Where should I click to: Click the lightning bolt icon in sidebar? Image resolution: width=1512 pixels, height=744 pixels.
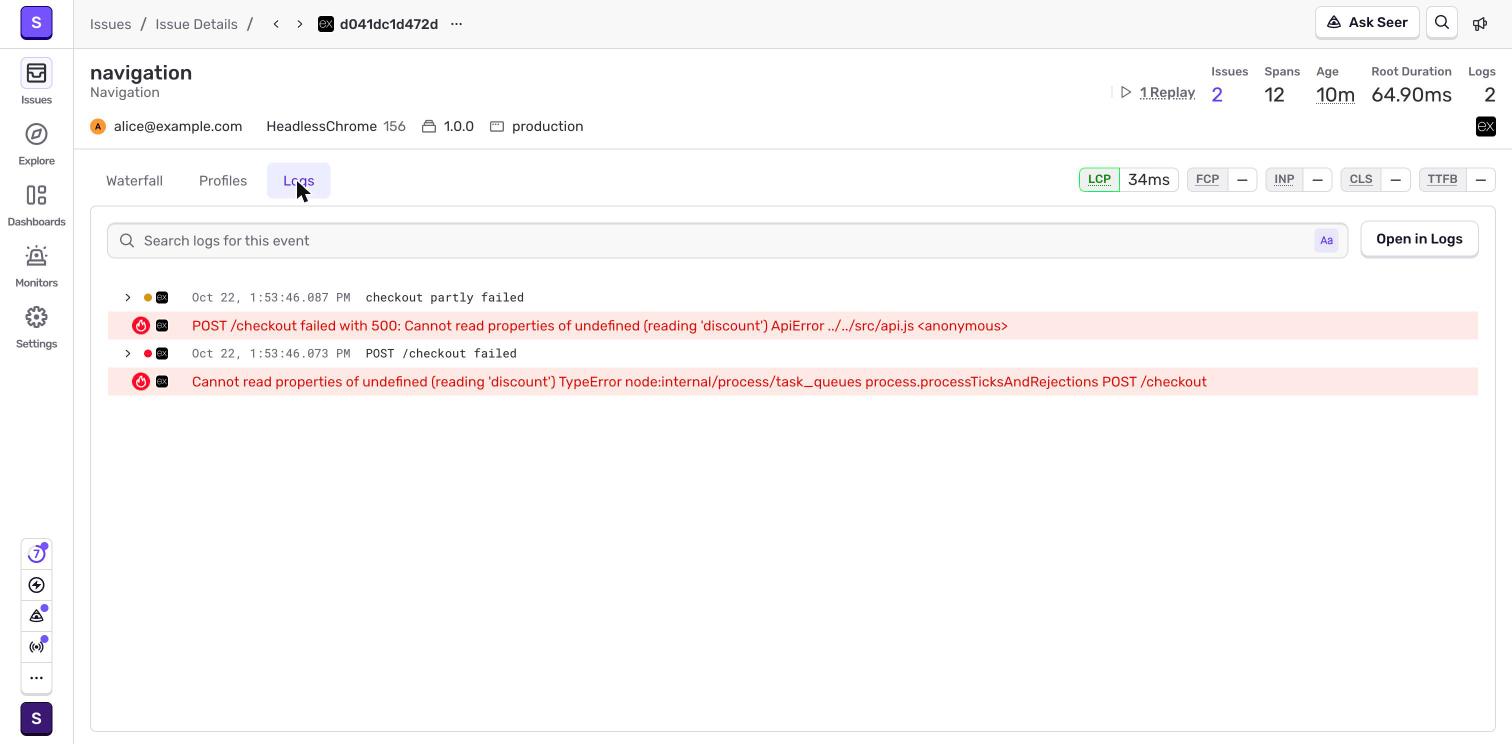(36, 585)
